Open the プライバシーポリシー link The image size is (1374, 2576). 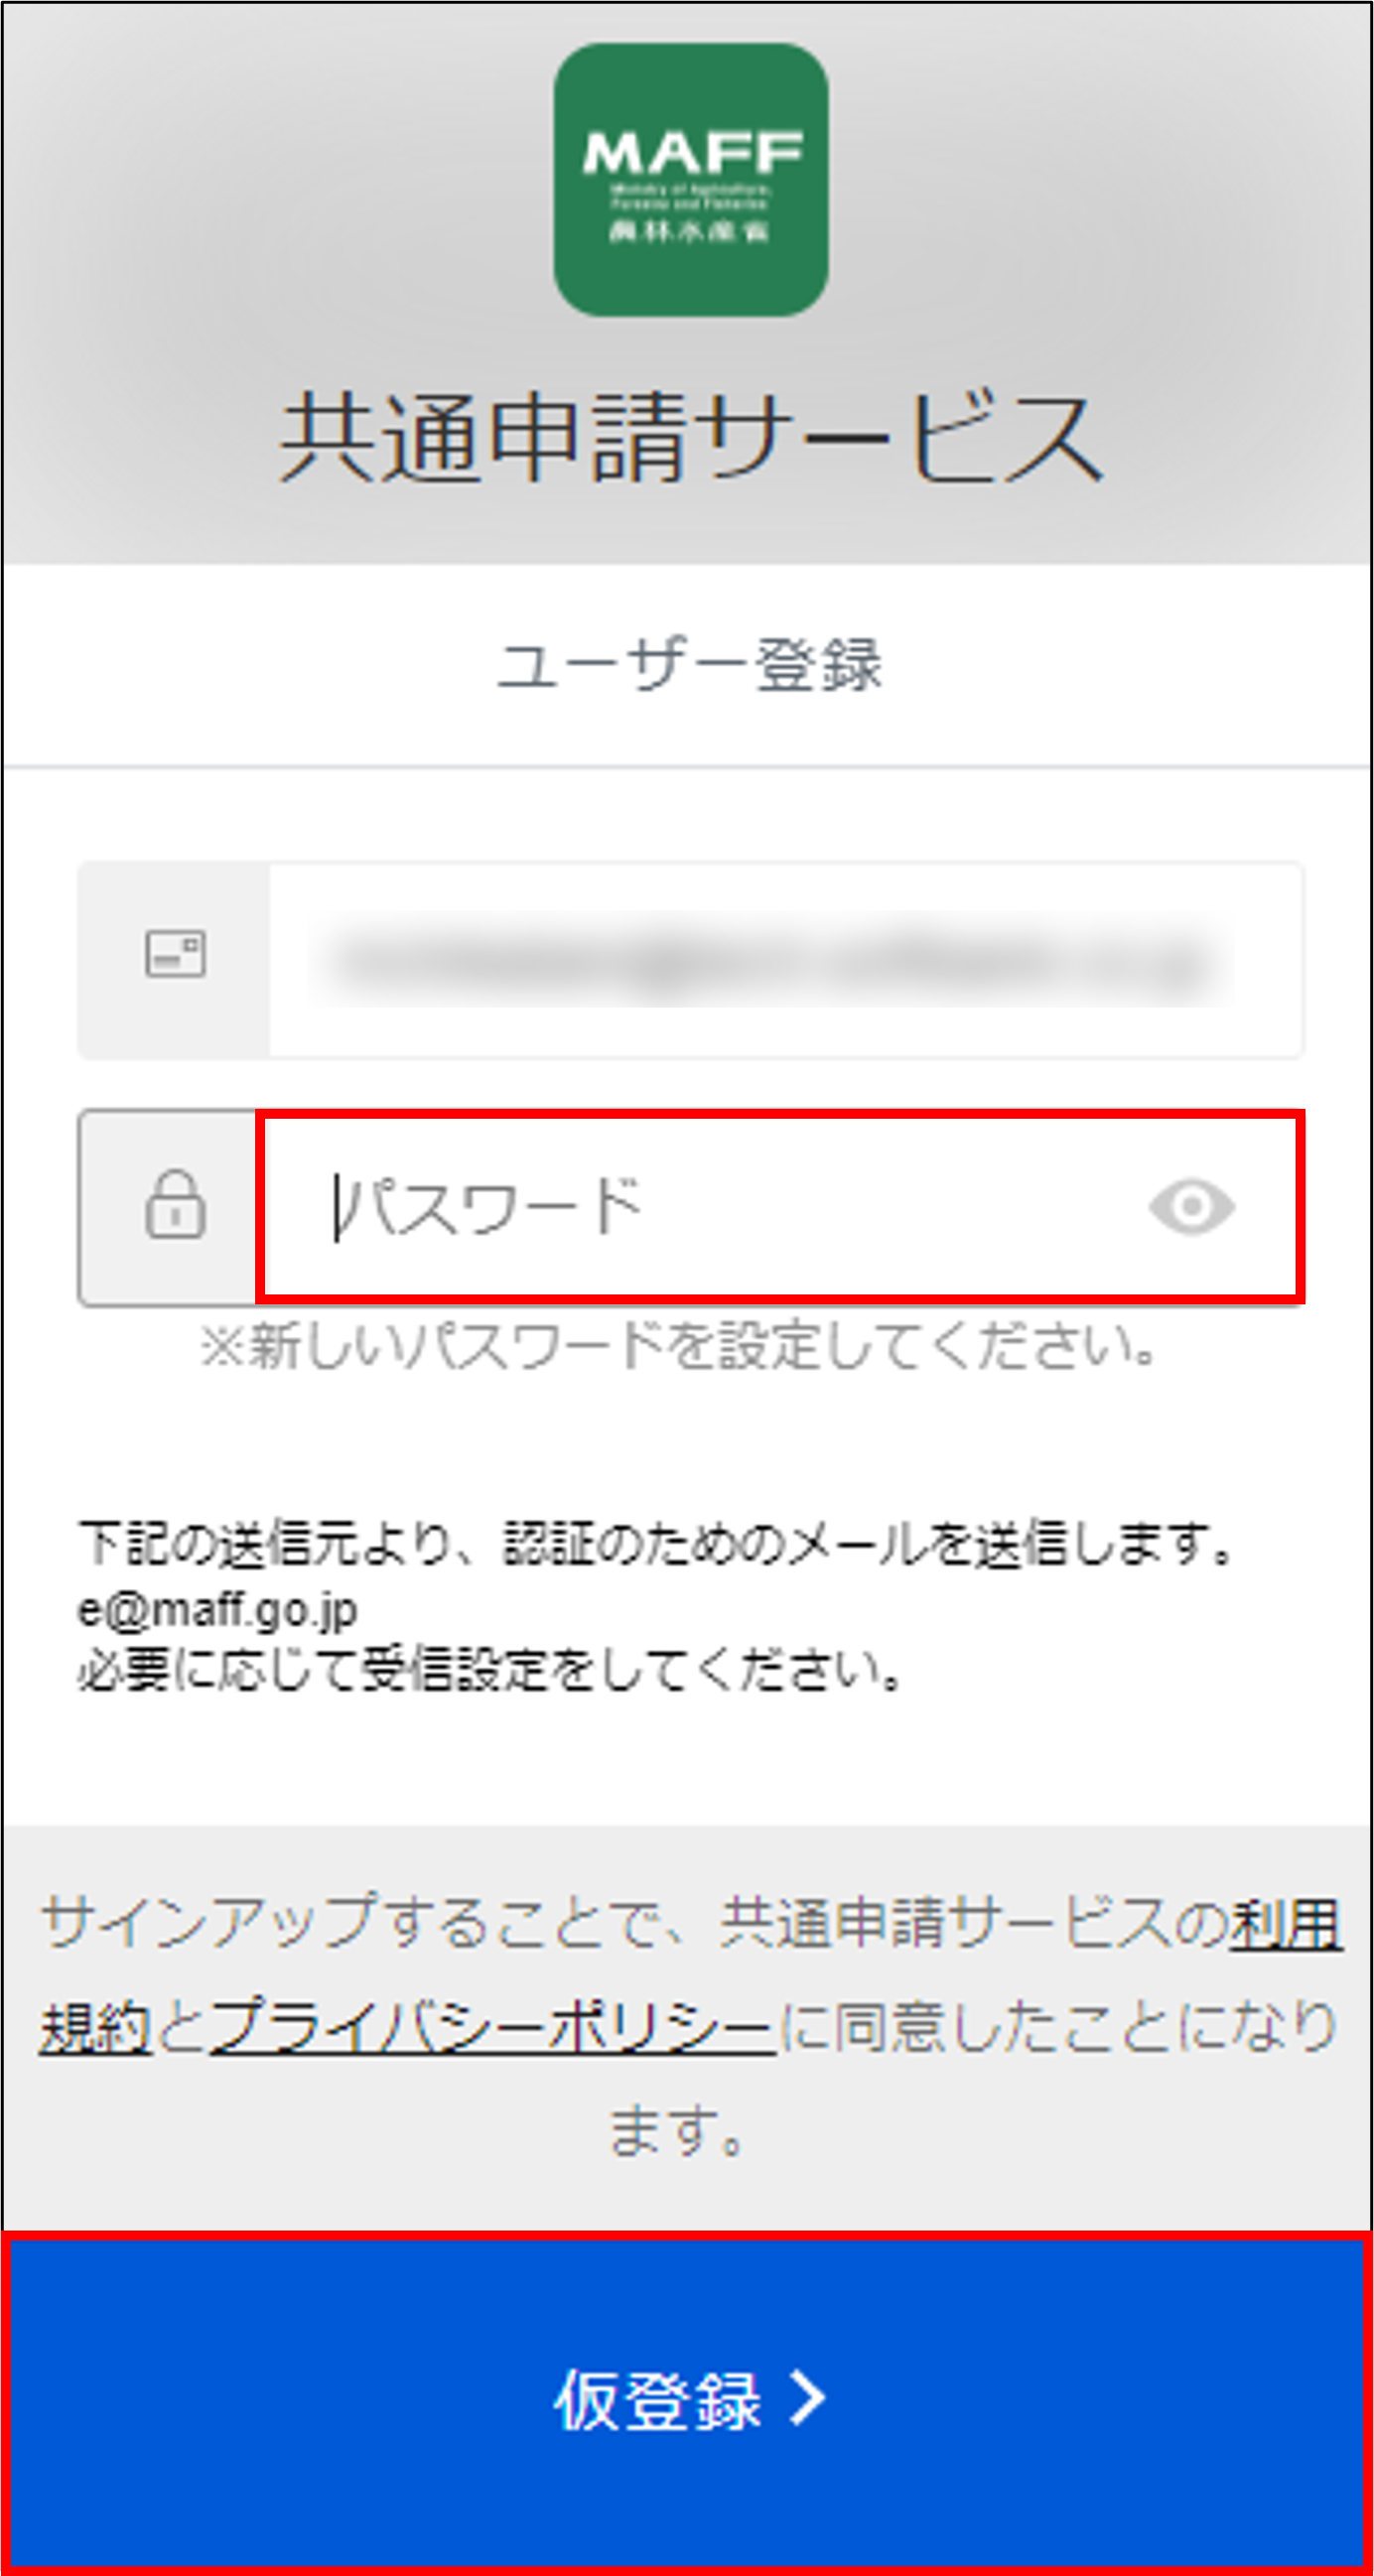point(492,2027)
